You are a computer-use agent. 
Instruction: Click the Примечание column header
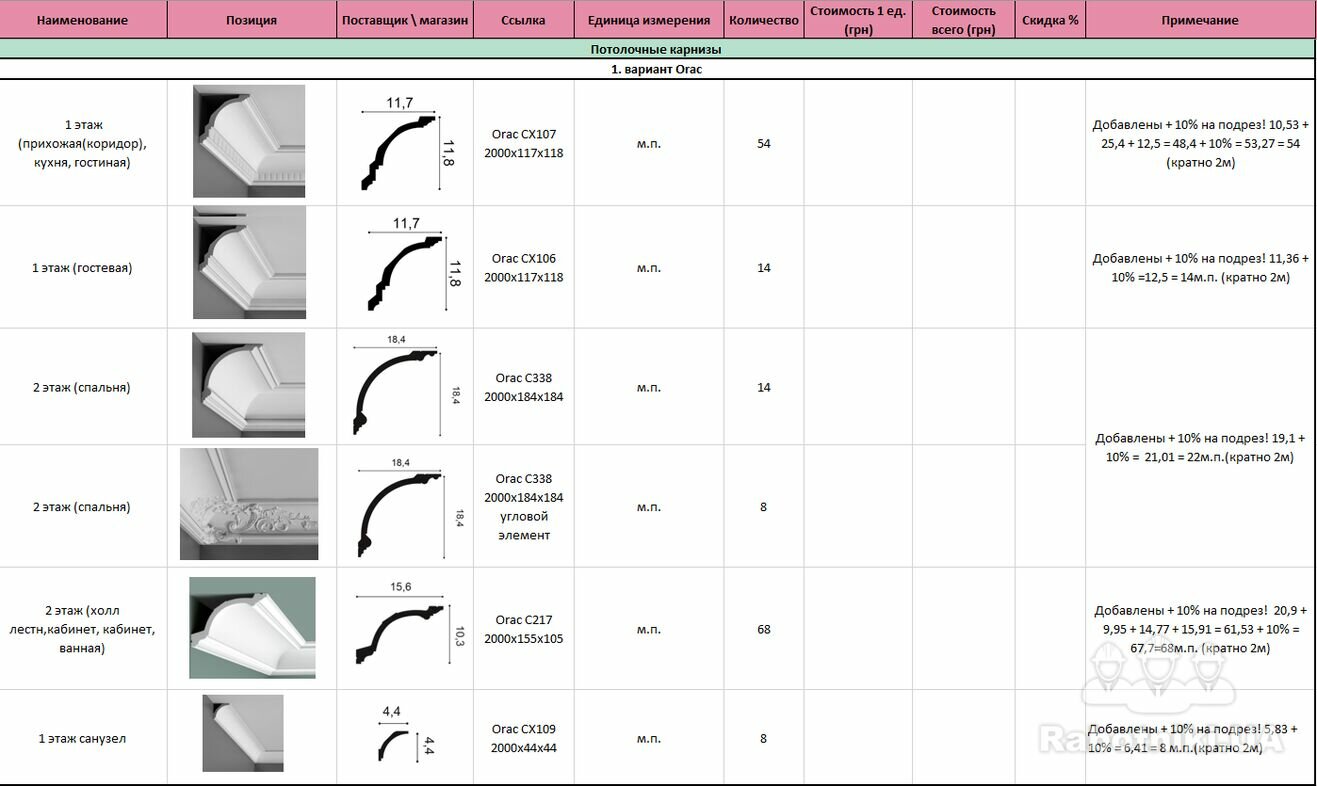click(x=1199, y=20)
